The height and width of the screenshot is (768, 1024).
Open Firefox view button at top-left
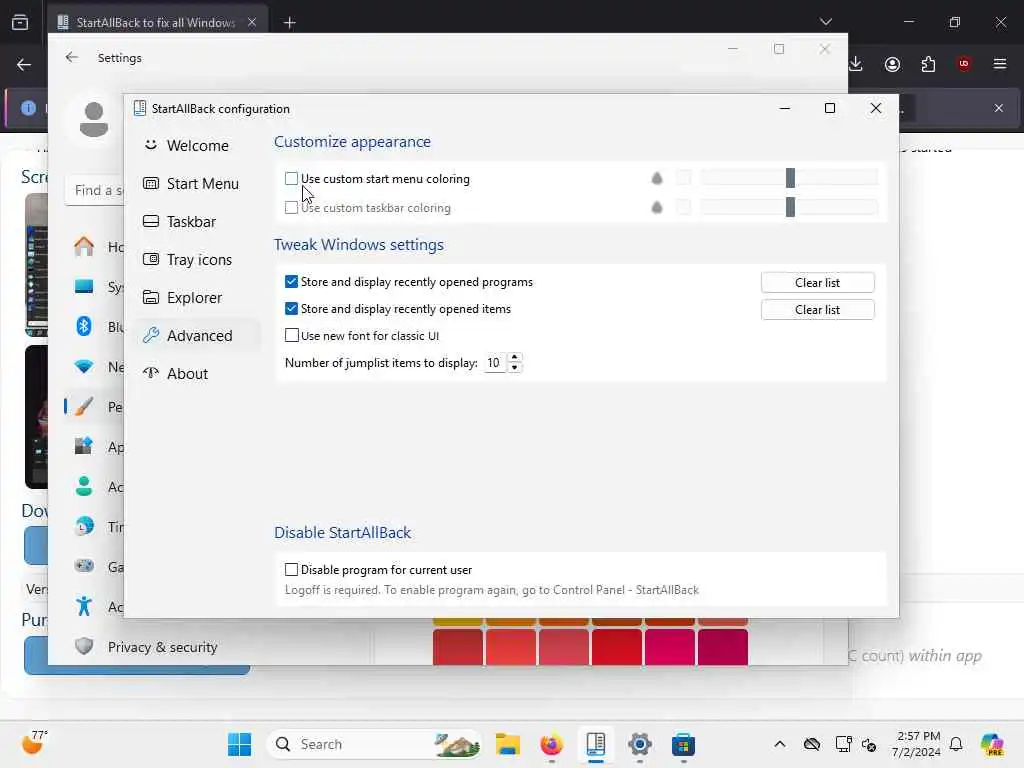tap(20, 23)
